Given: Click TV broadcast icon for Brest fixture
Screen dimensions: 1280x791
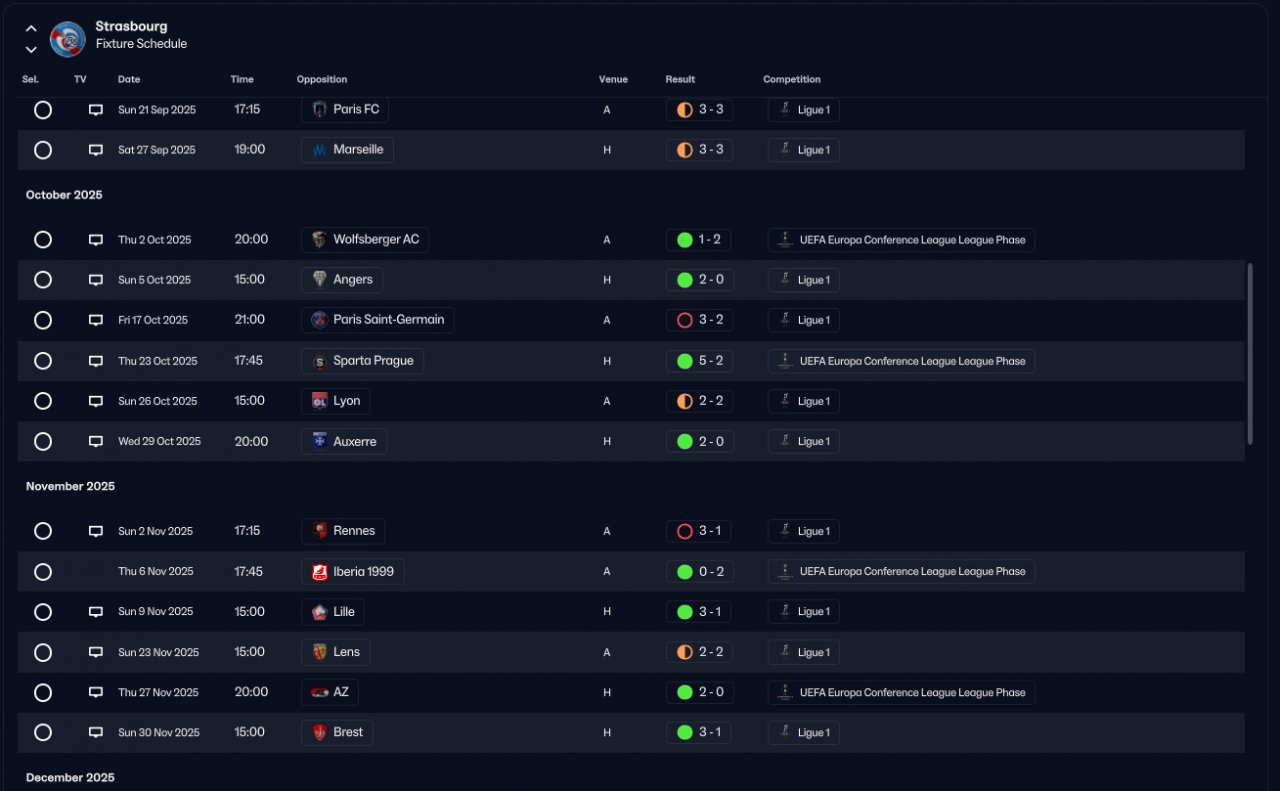Looking at the screenshot, I should 96,733.
